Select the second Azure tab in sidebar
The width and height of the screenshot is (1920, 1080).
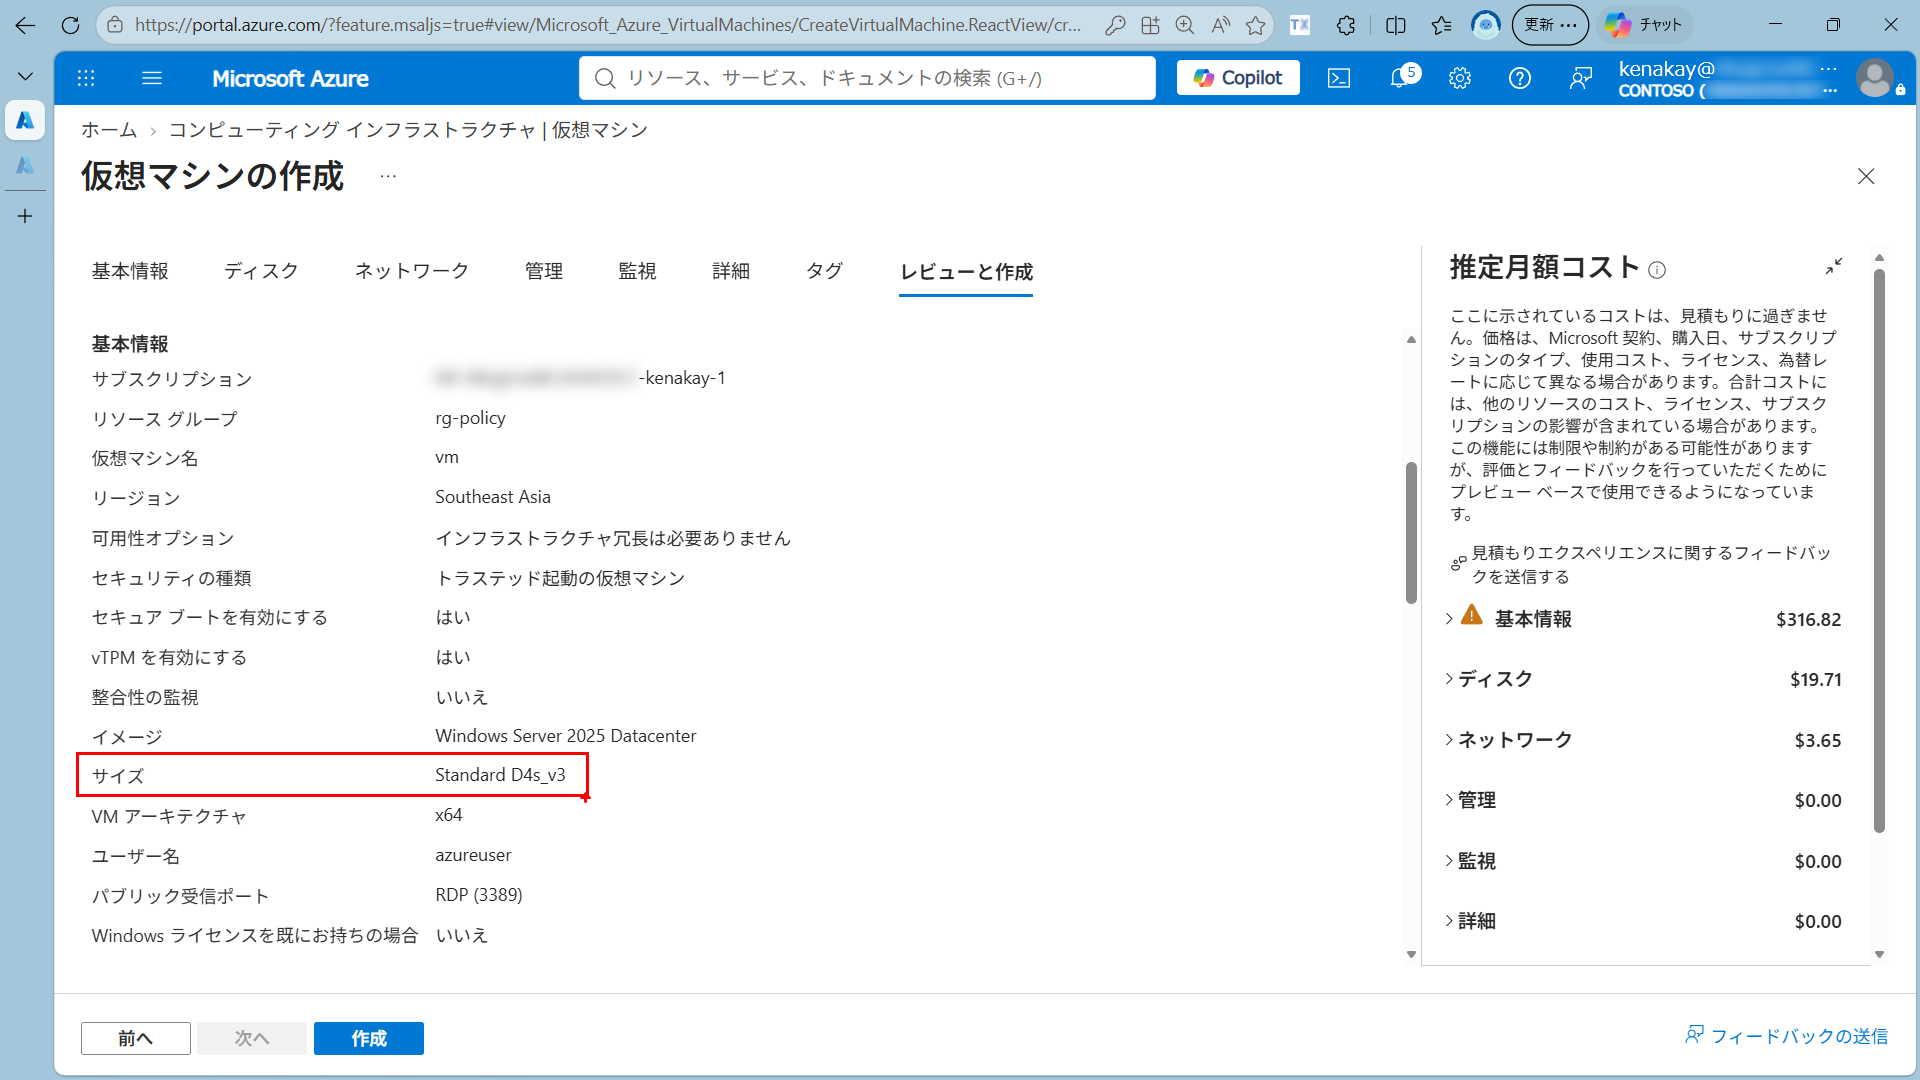click(25, 165)
